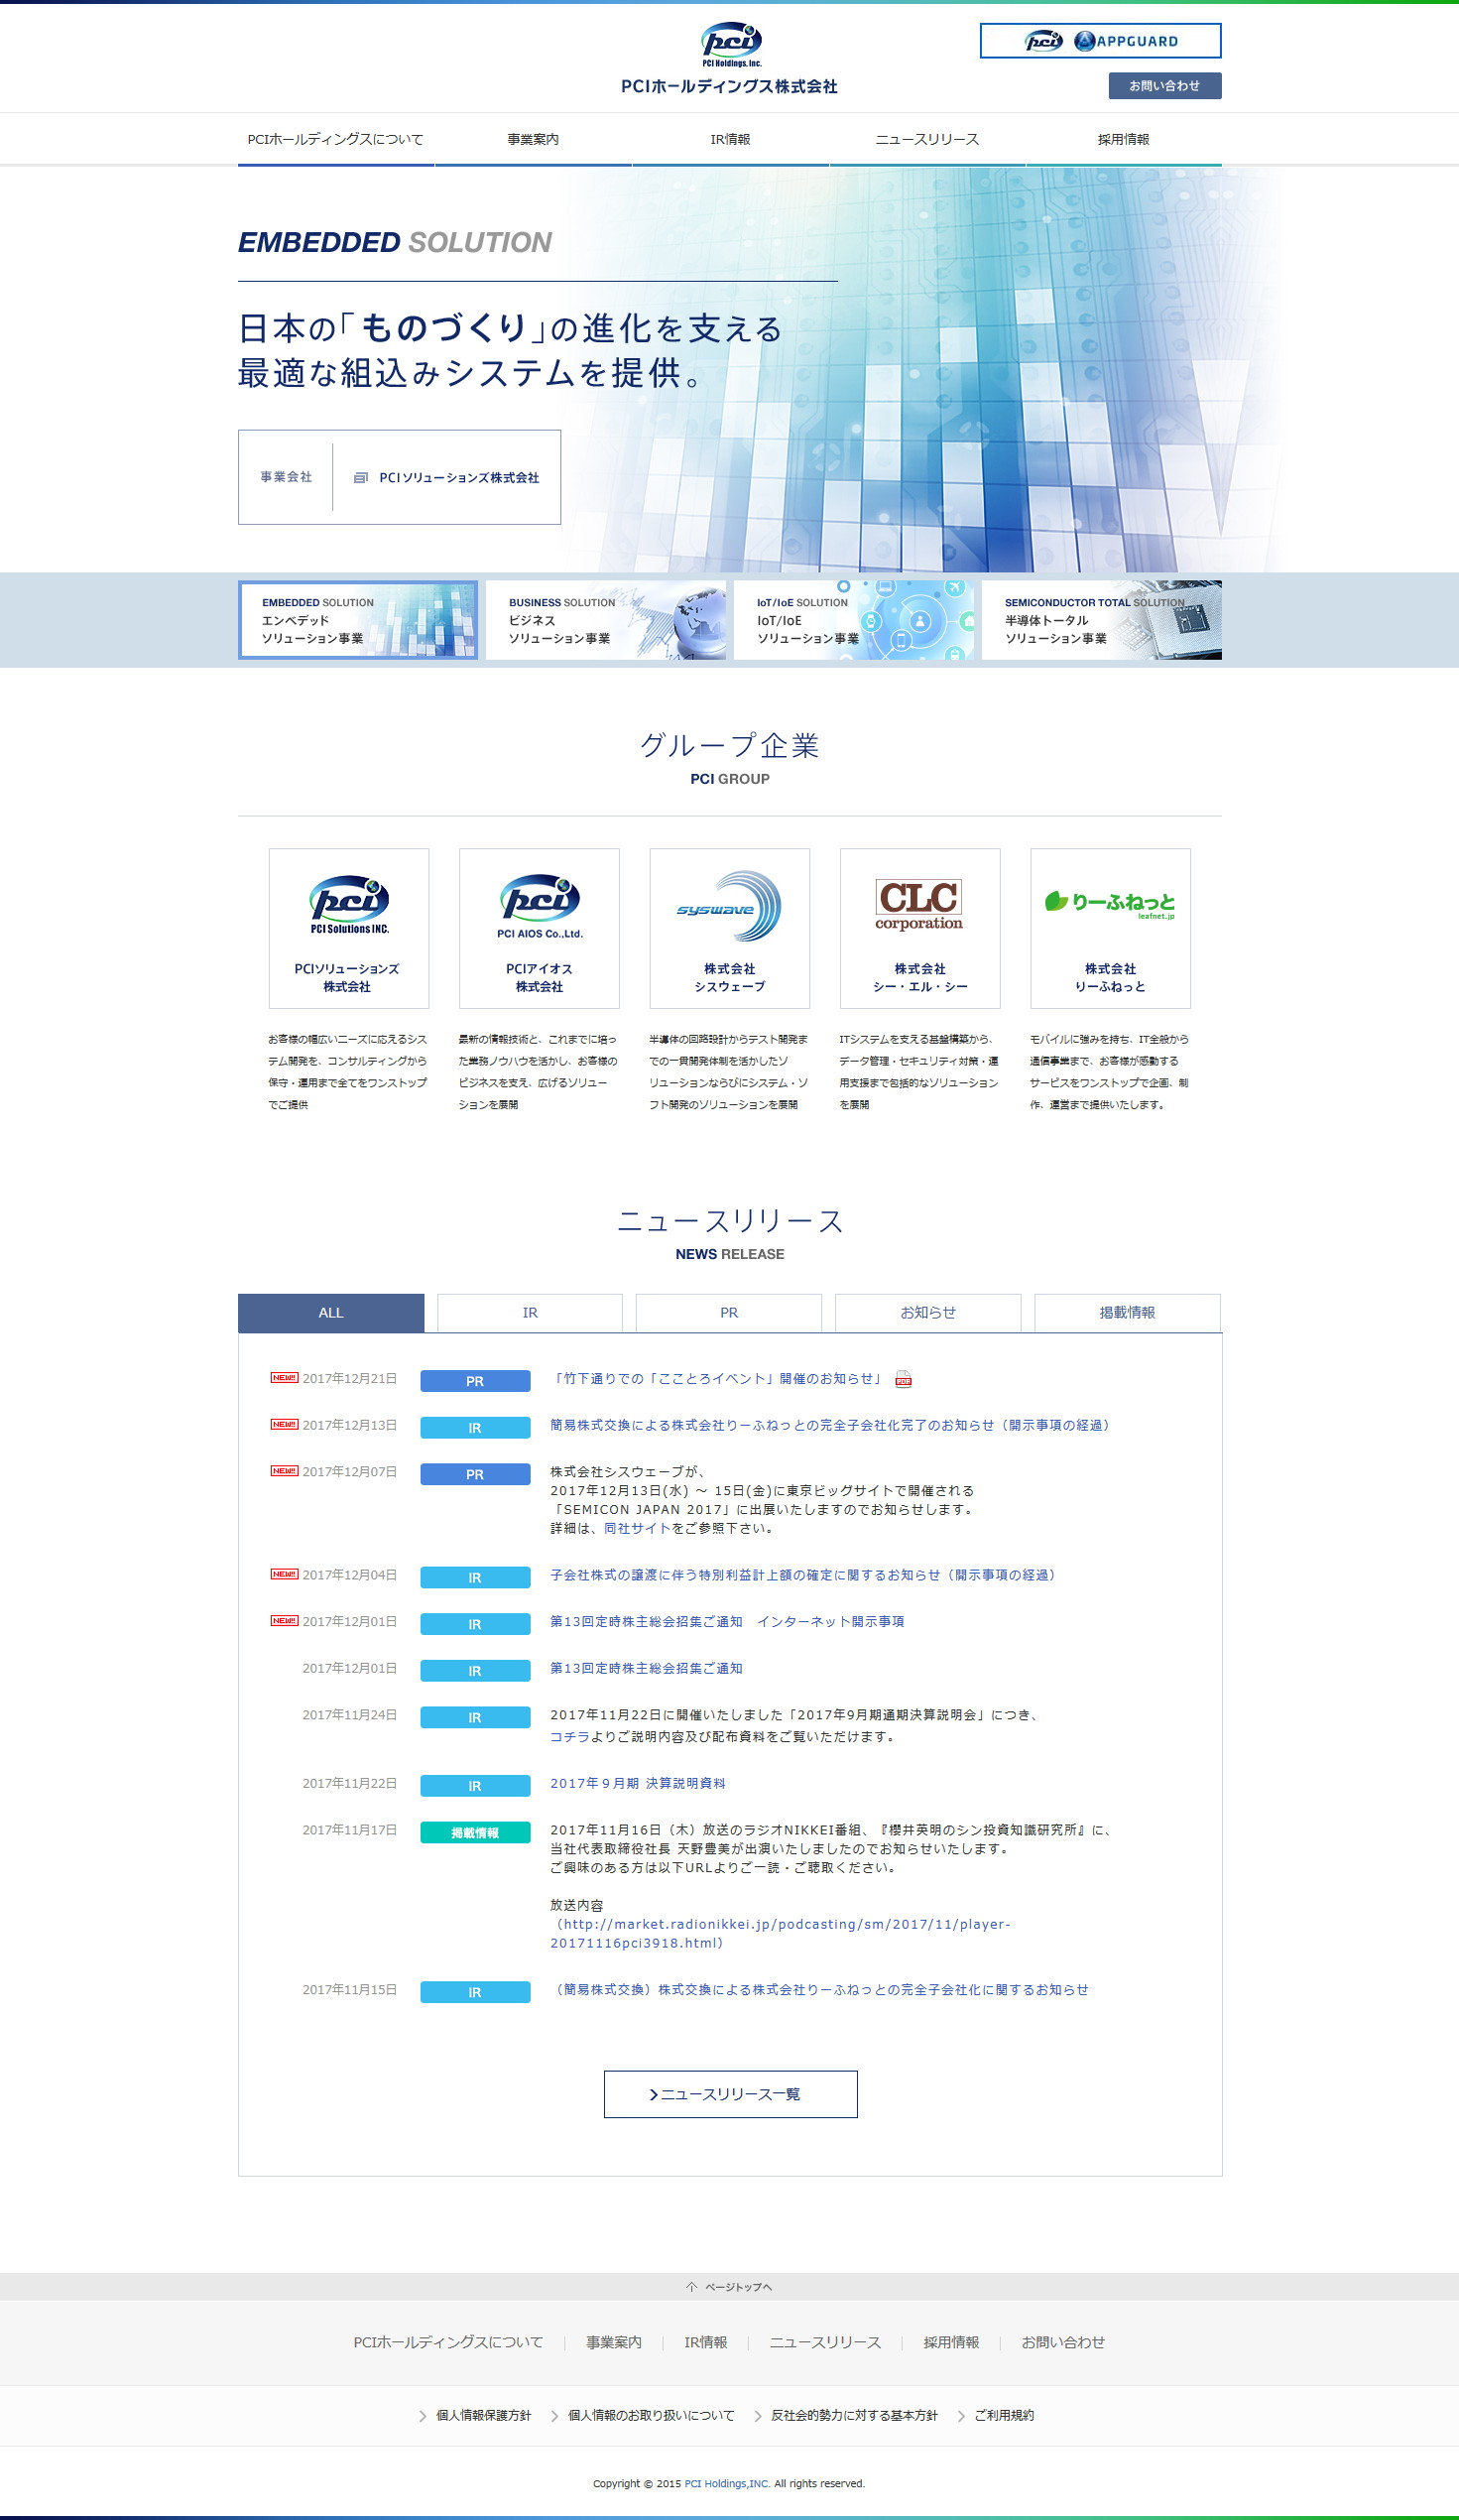Click NEW badge on 2017年12月21日 entry
Viewport: 1459px width, 2520px height.
[284, 1378]
